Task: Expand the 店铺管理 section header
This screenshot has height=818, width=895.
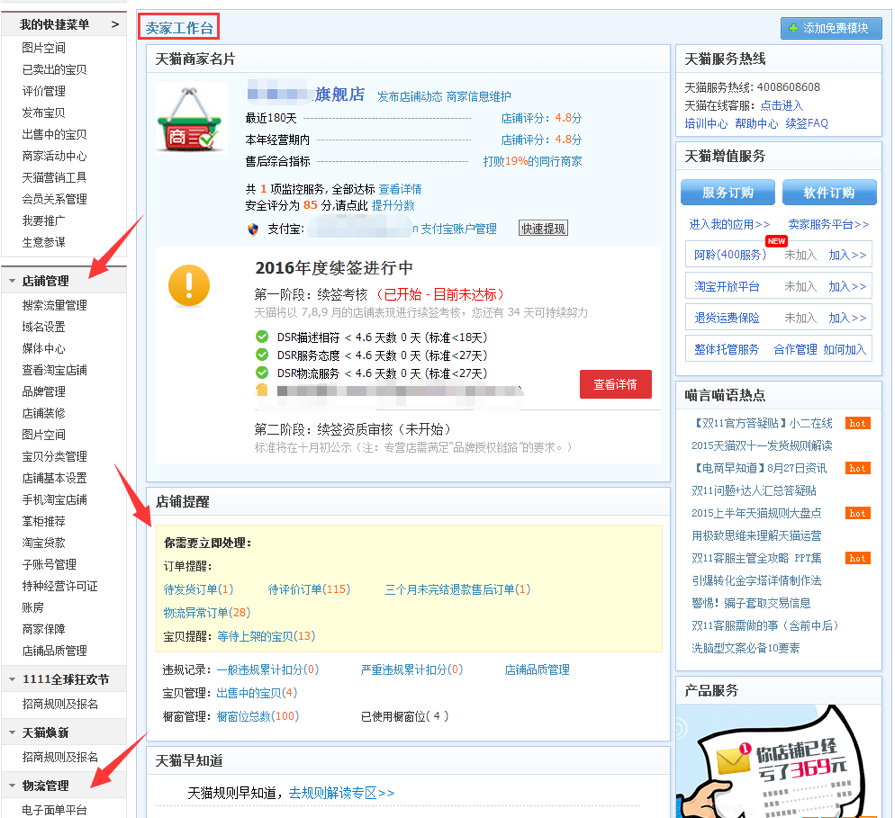Action: (x=45, y=281)
